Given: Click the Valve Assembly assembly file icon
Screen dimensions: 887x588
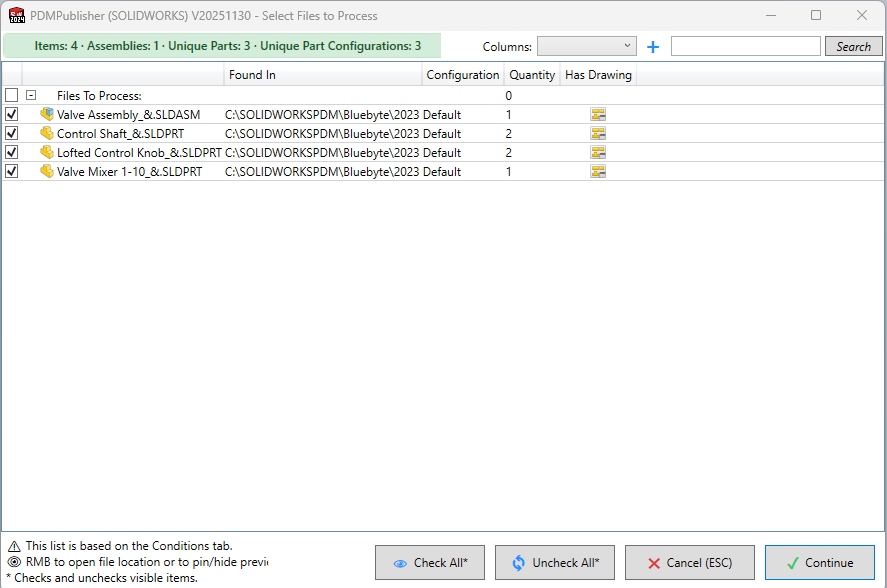Looking at the screenshot, I should (47, 115).
